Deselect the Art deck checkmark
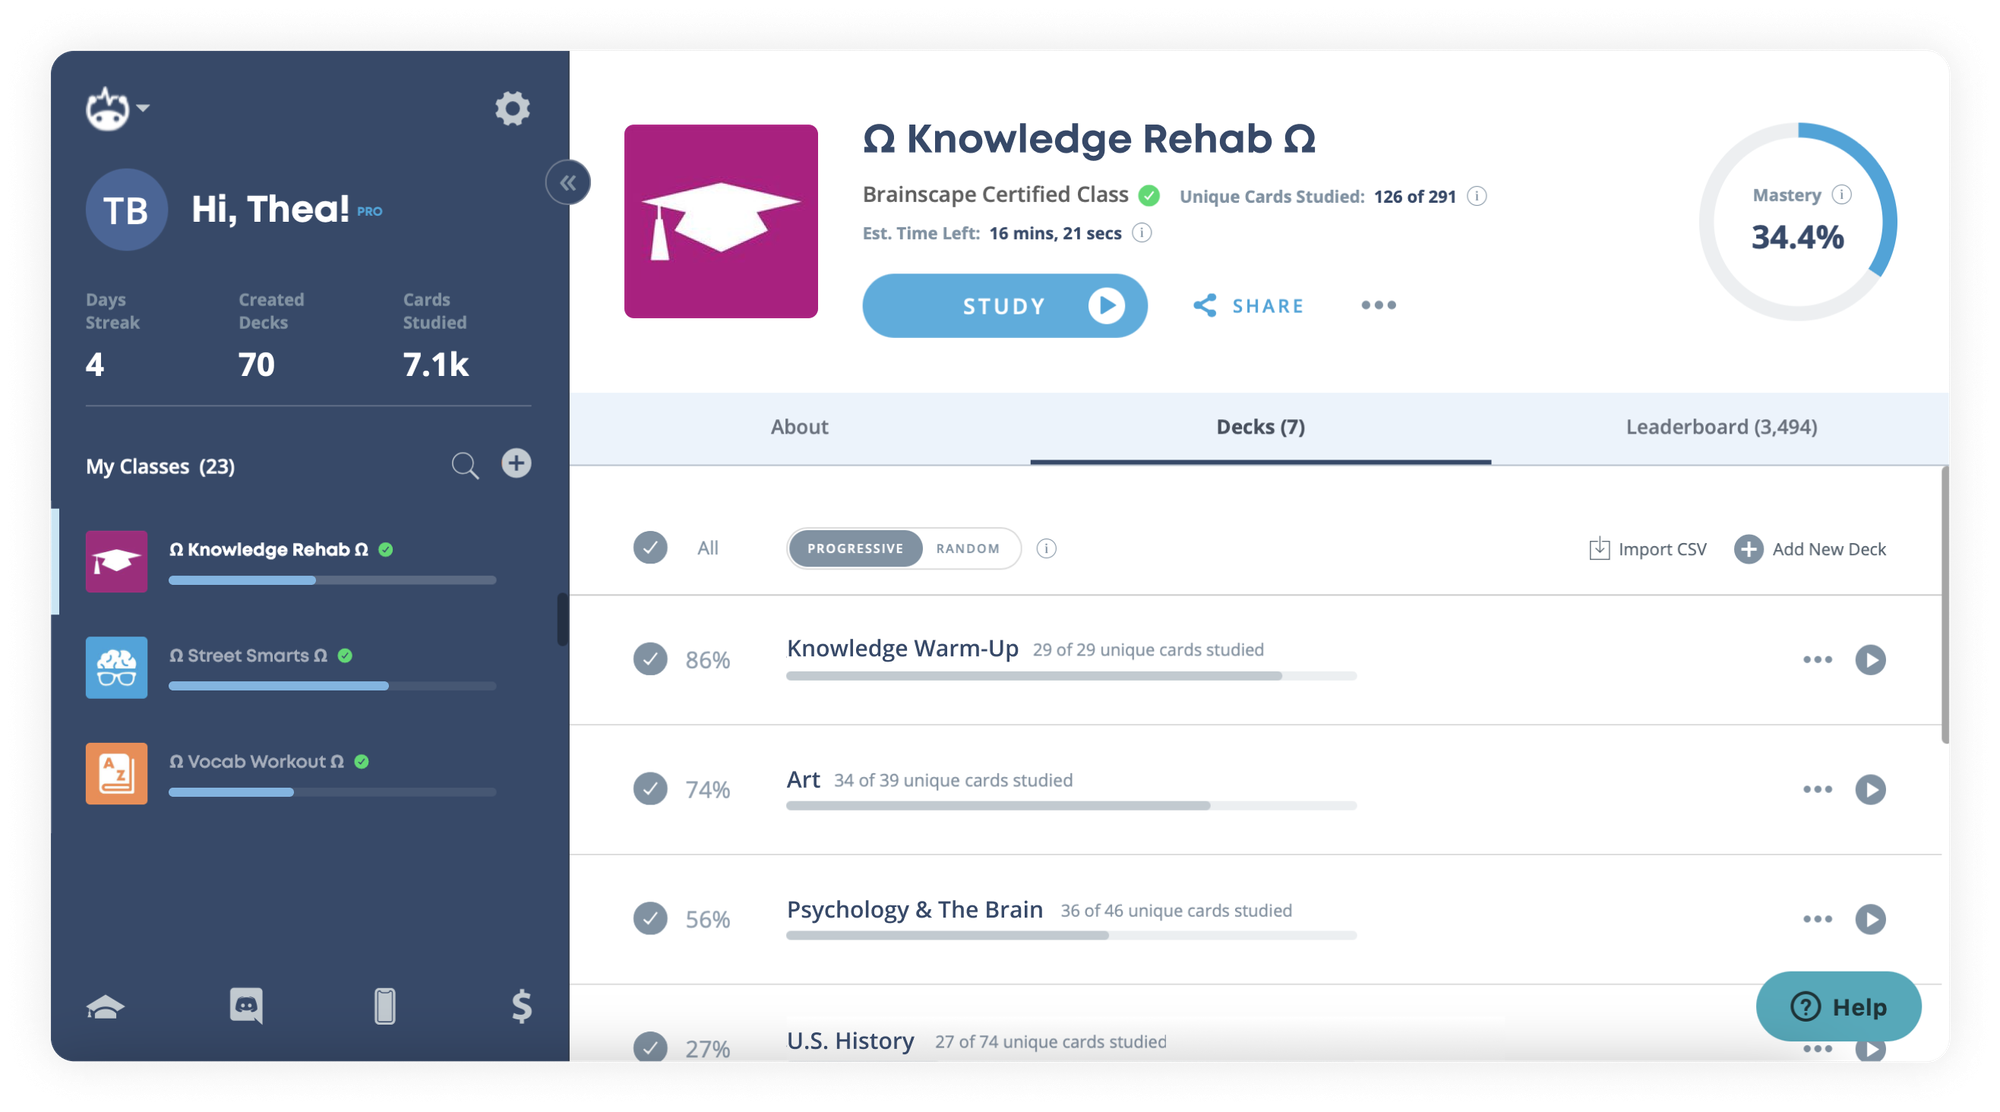 [x=651, y=789]
